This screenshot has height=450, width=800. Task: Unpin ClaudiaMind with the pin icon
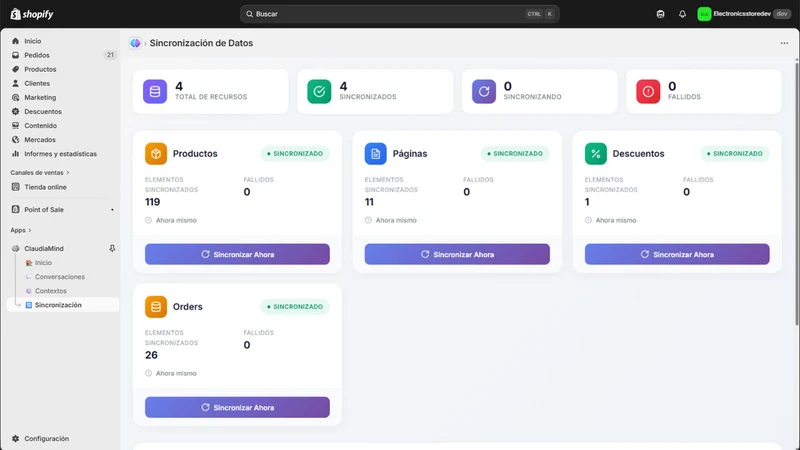[112, 248]
